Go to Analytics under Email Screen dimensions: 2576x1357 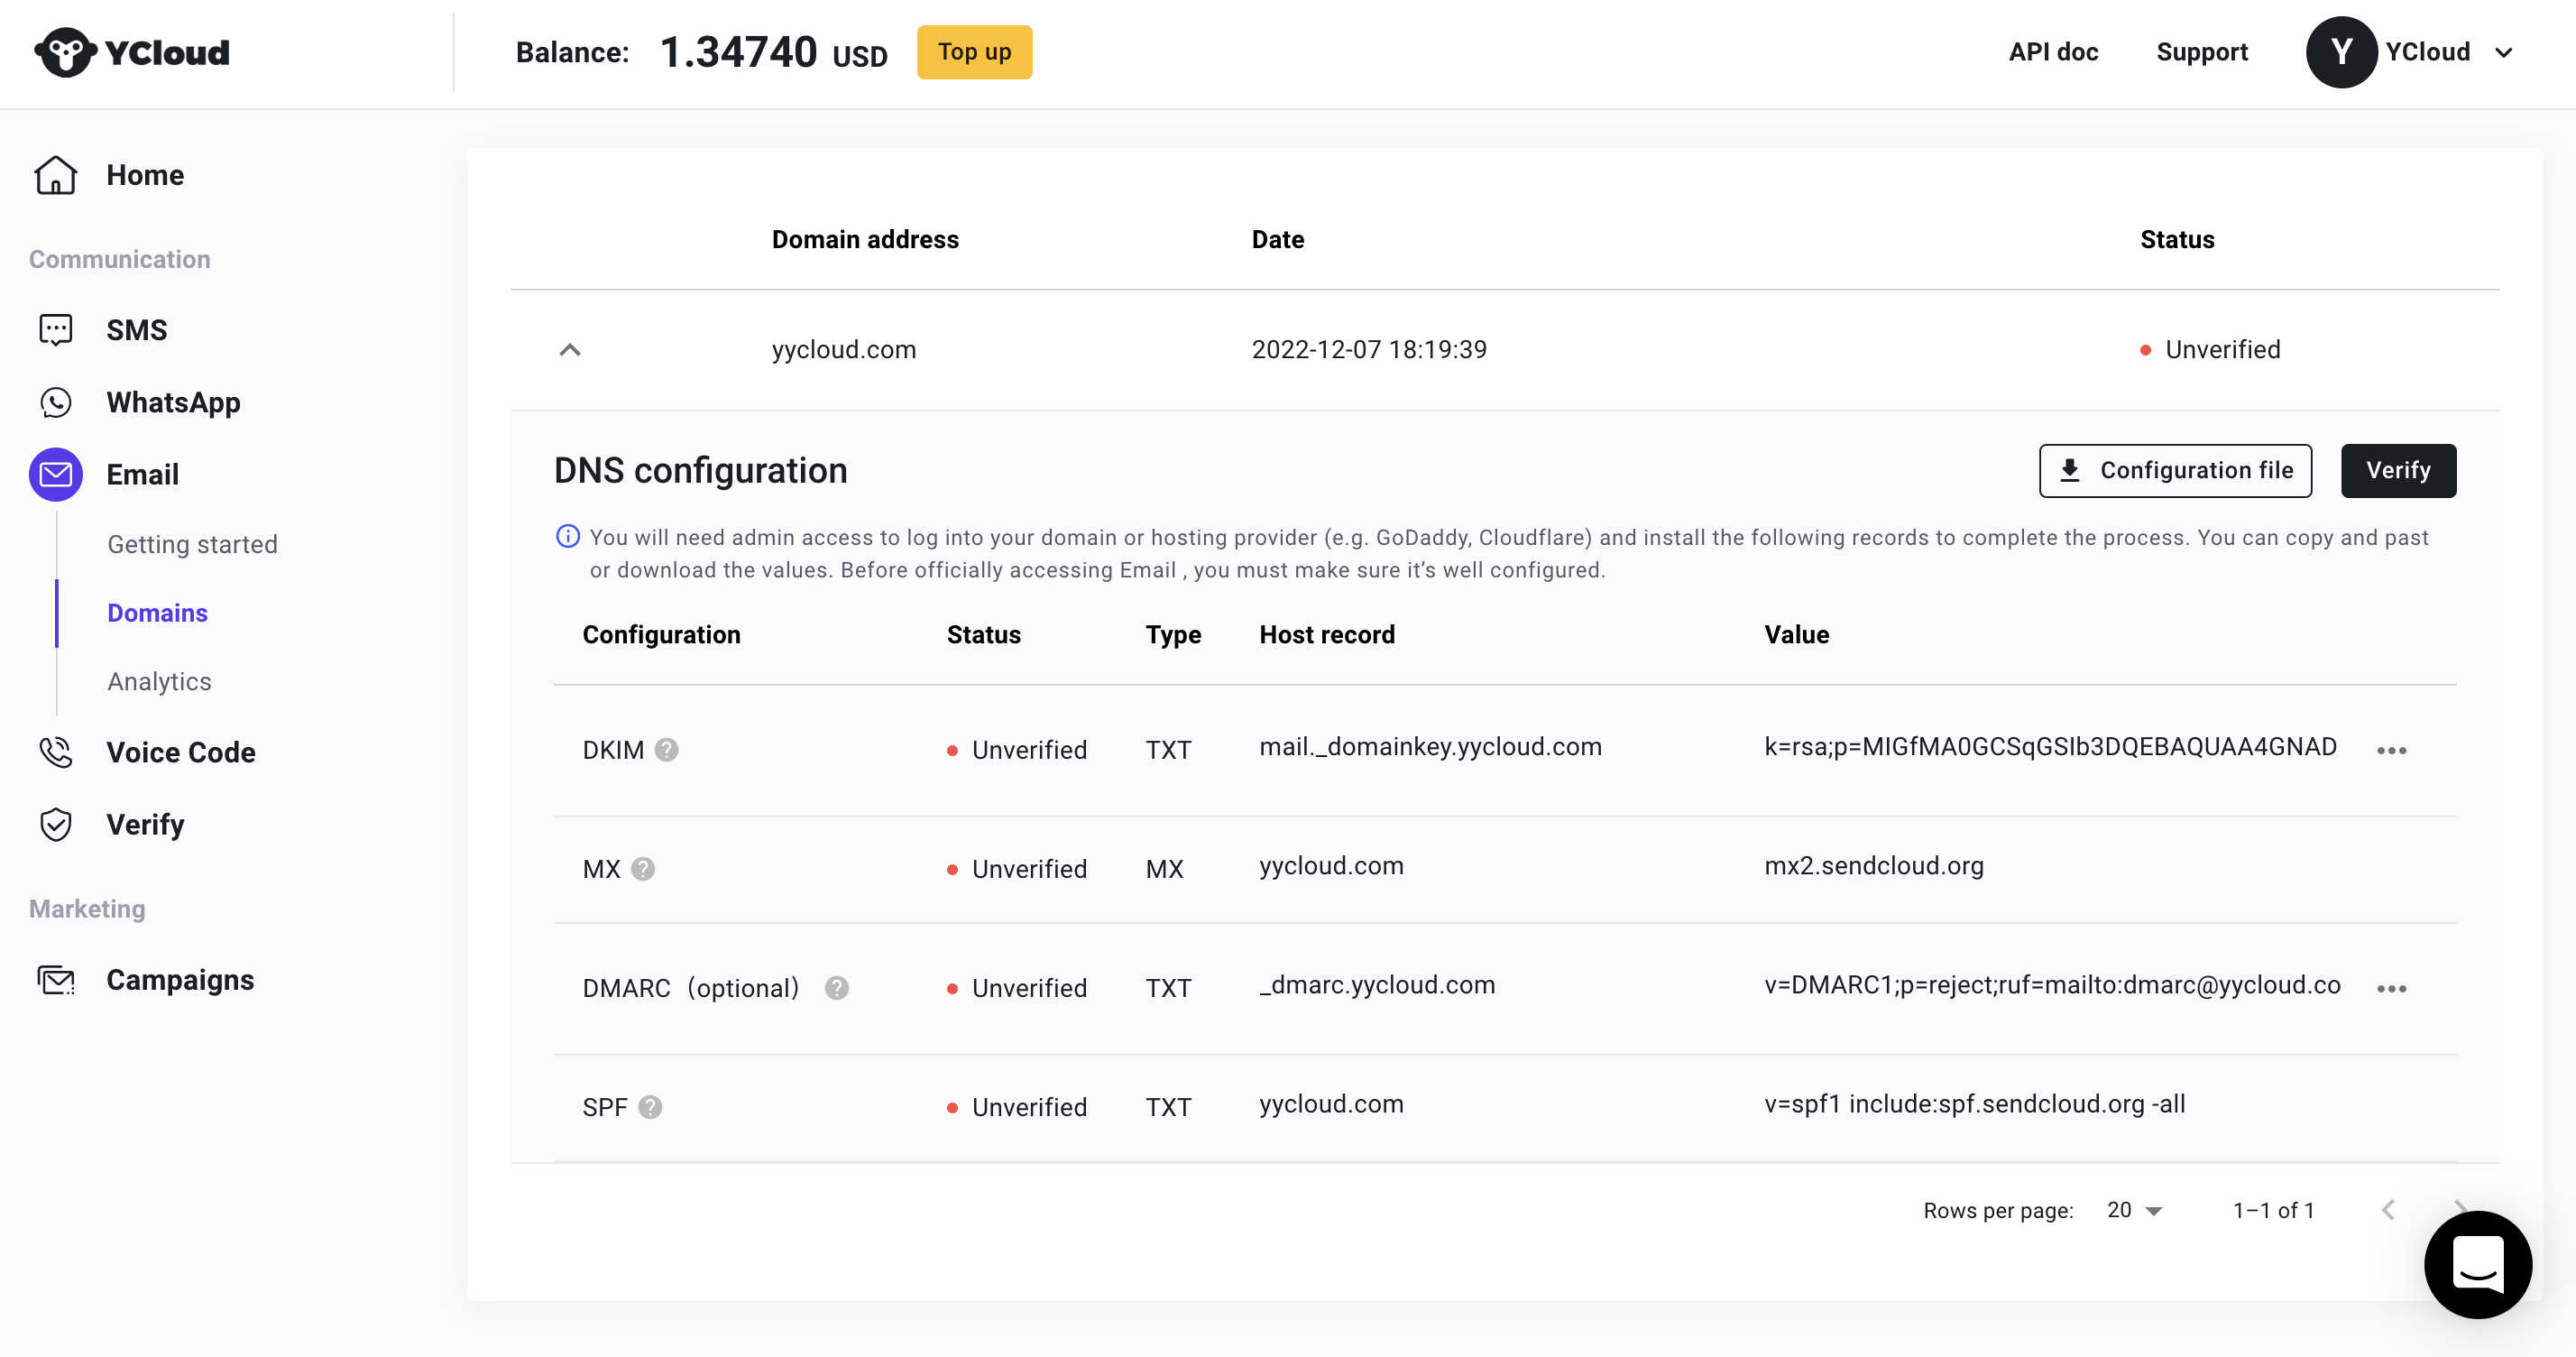coord(159,681)
